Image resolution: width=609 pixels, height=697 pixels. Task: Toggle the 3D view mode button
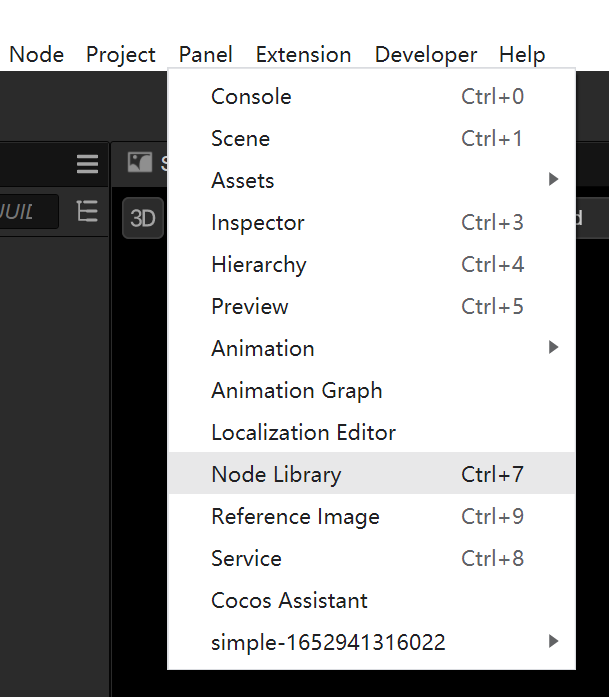[143, 218]
